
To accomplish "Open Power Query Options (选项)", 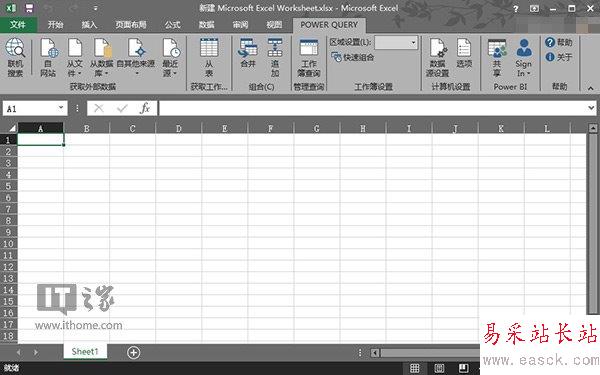I will (x=464, y=54).
